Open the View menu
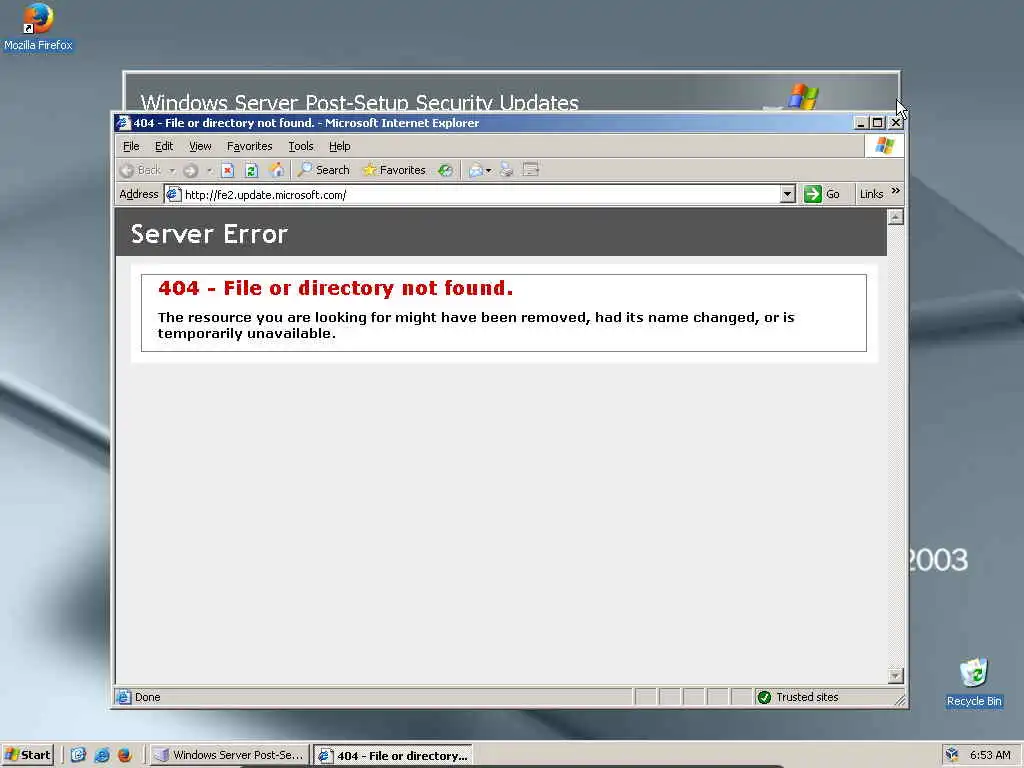This screenshot has width=1024, height=768. (x=200, y=146)
